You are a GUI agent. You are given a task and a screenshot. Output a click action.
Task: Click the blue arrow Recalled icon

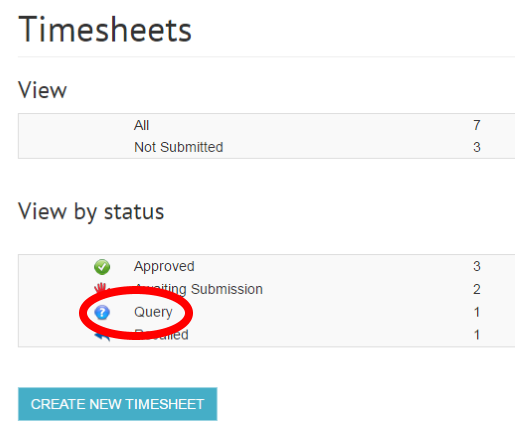103,337
